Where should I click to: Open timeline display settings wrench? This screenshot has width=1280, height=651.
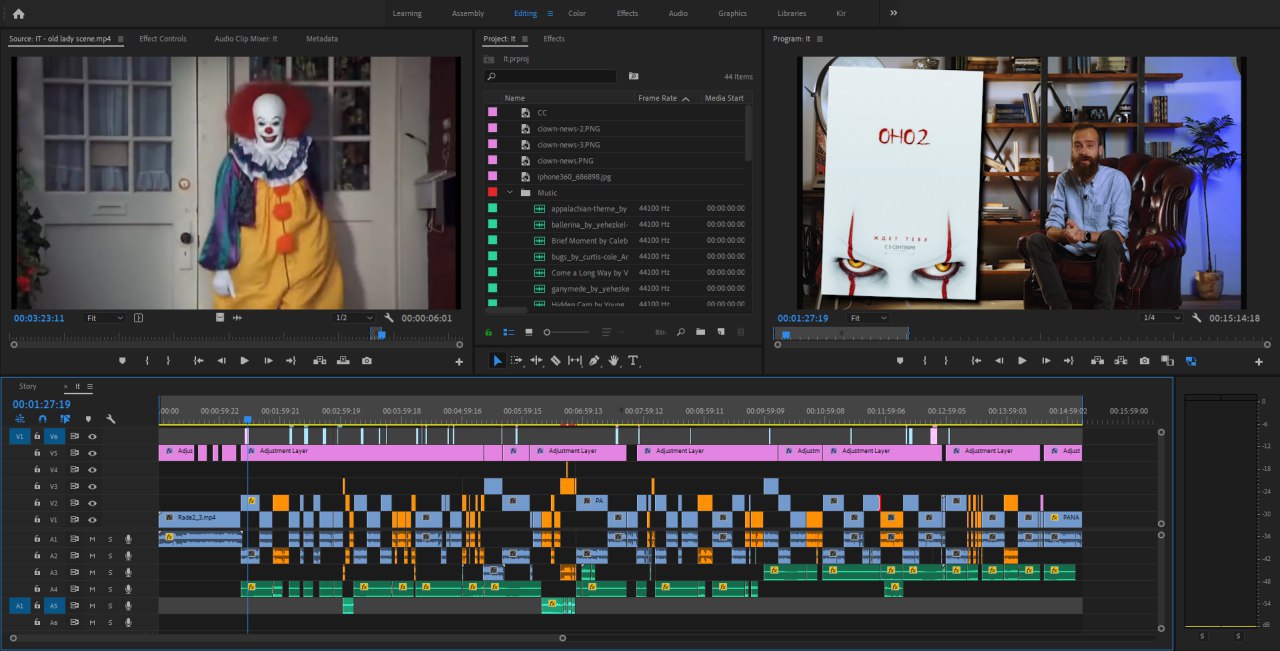(111, 419)
